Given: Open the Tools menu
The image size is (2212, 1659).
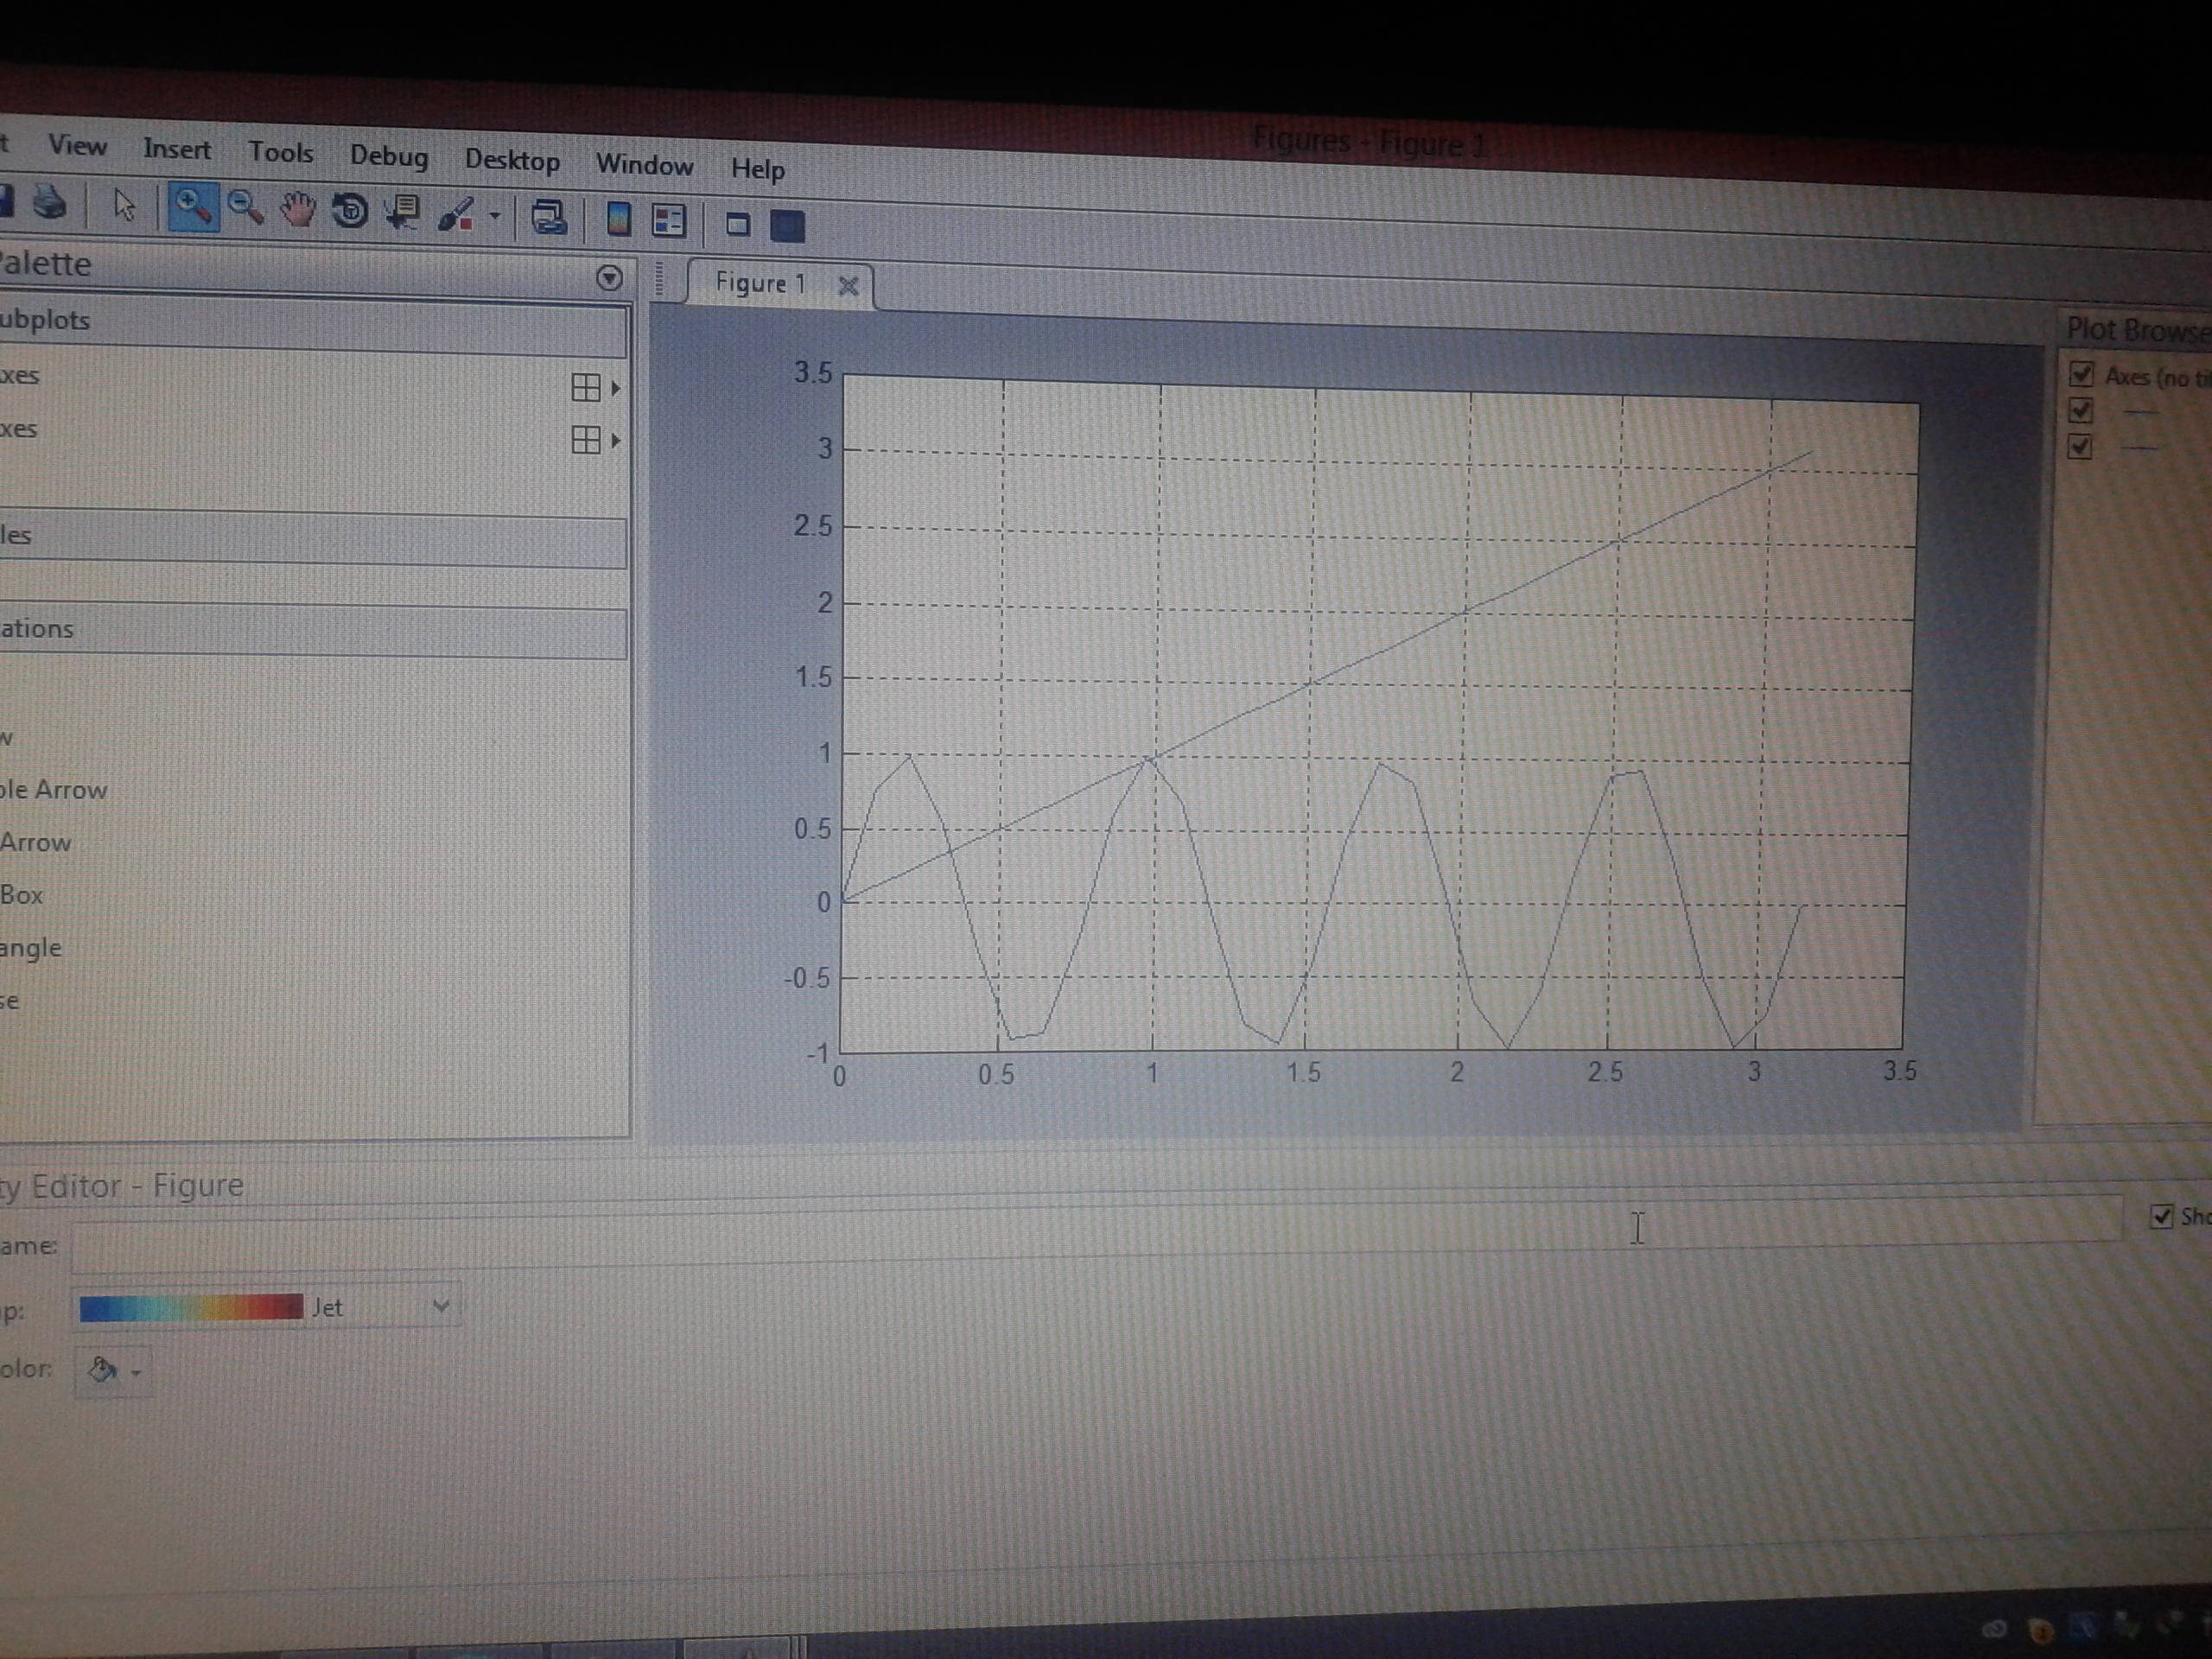Looking at the screenshot, I should [280, 152].
